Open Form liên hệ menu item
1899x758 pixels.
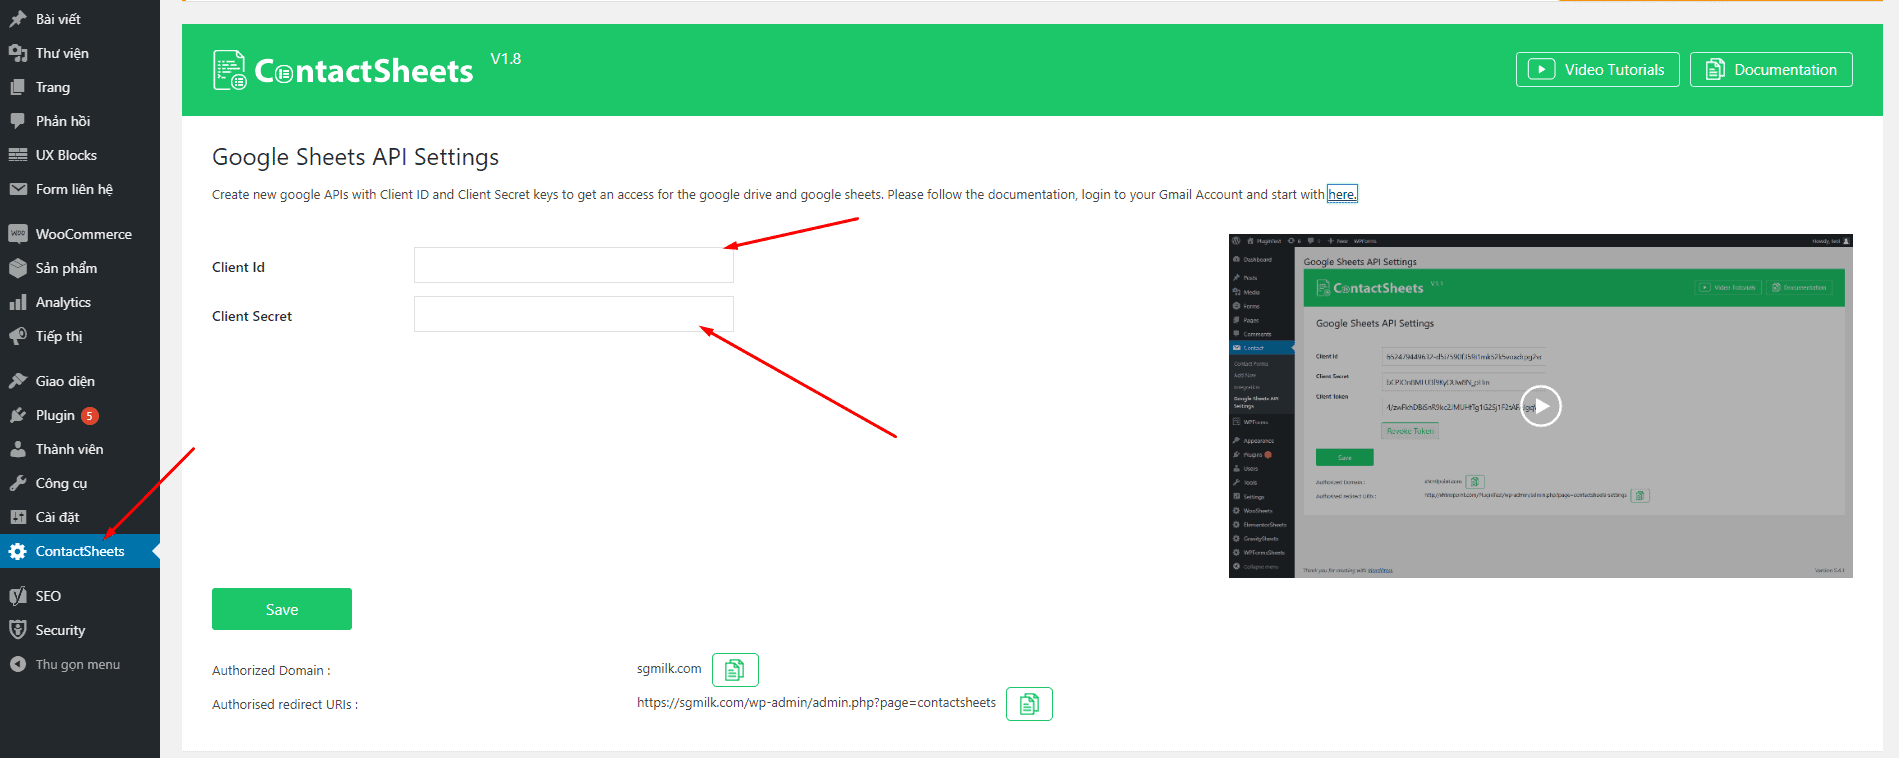(x=80, y=189)
